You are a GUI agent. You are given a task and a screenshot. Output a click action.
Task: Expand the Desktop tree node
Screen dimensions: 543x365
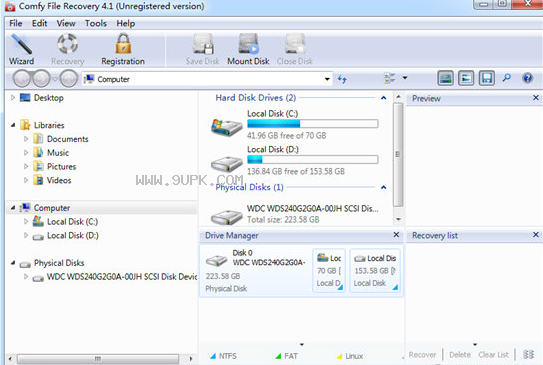pyautogui.click(x=13, y=98)
